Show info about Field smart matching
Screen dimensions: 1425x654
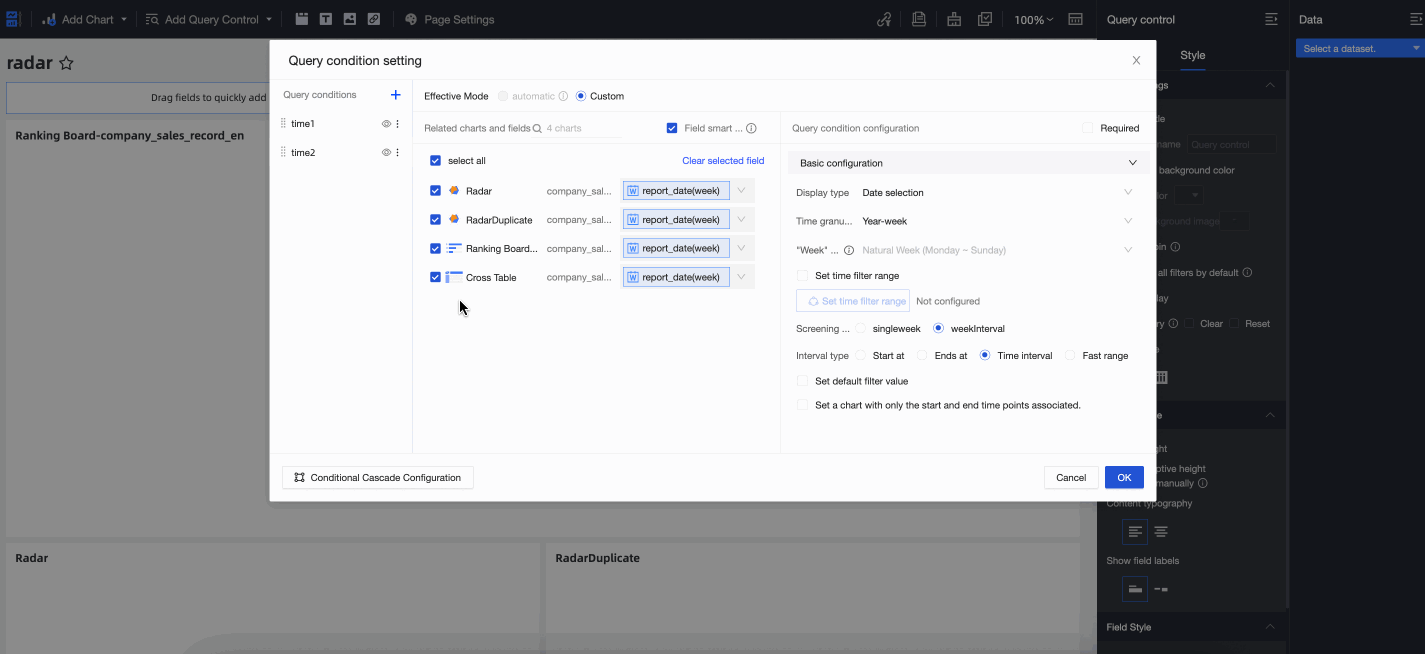tap(751, 128)
